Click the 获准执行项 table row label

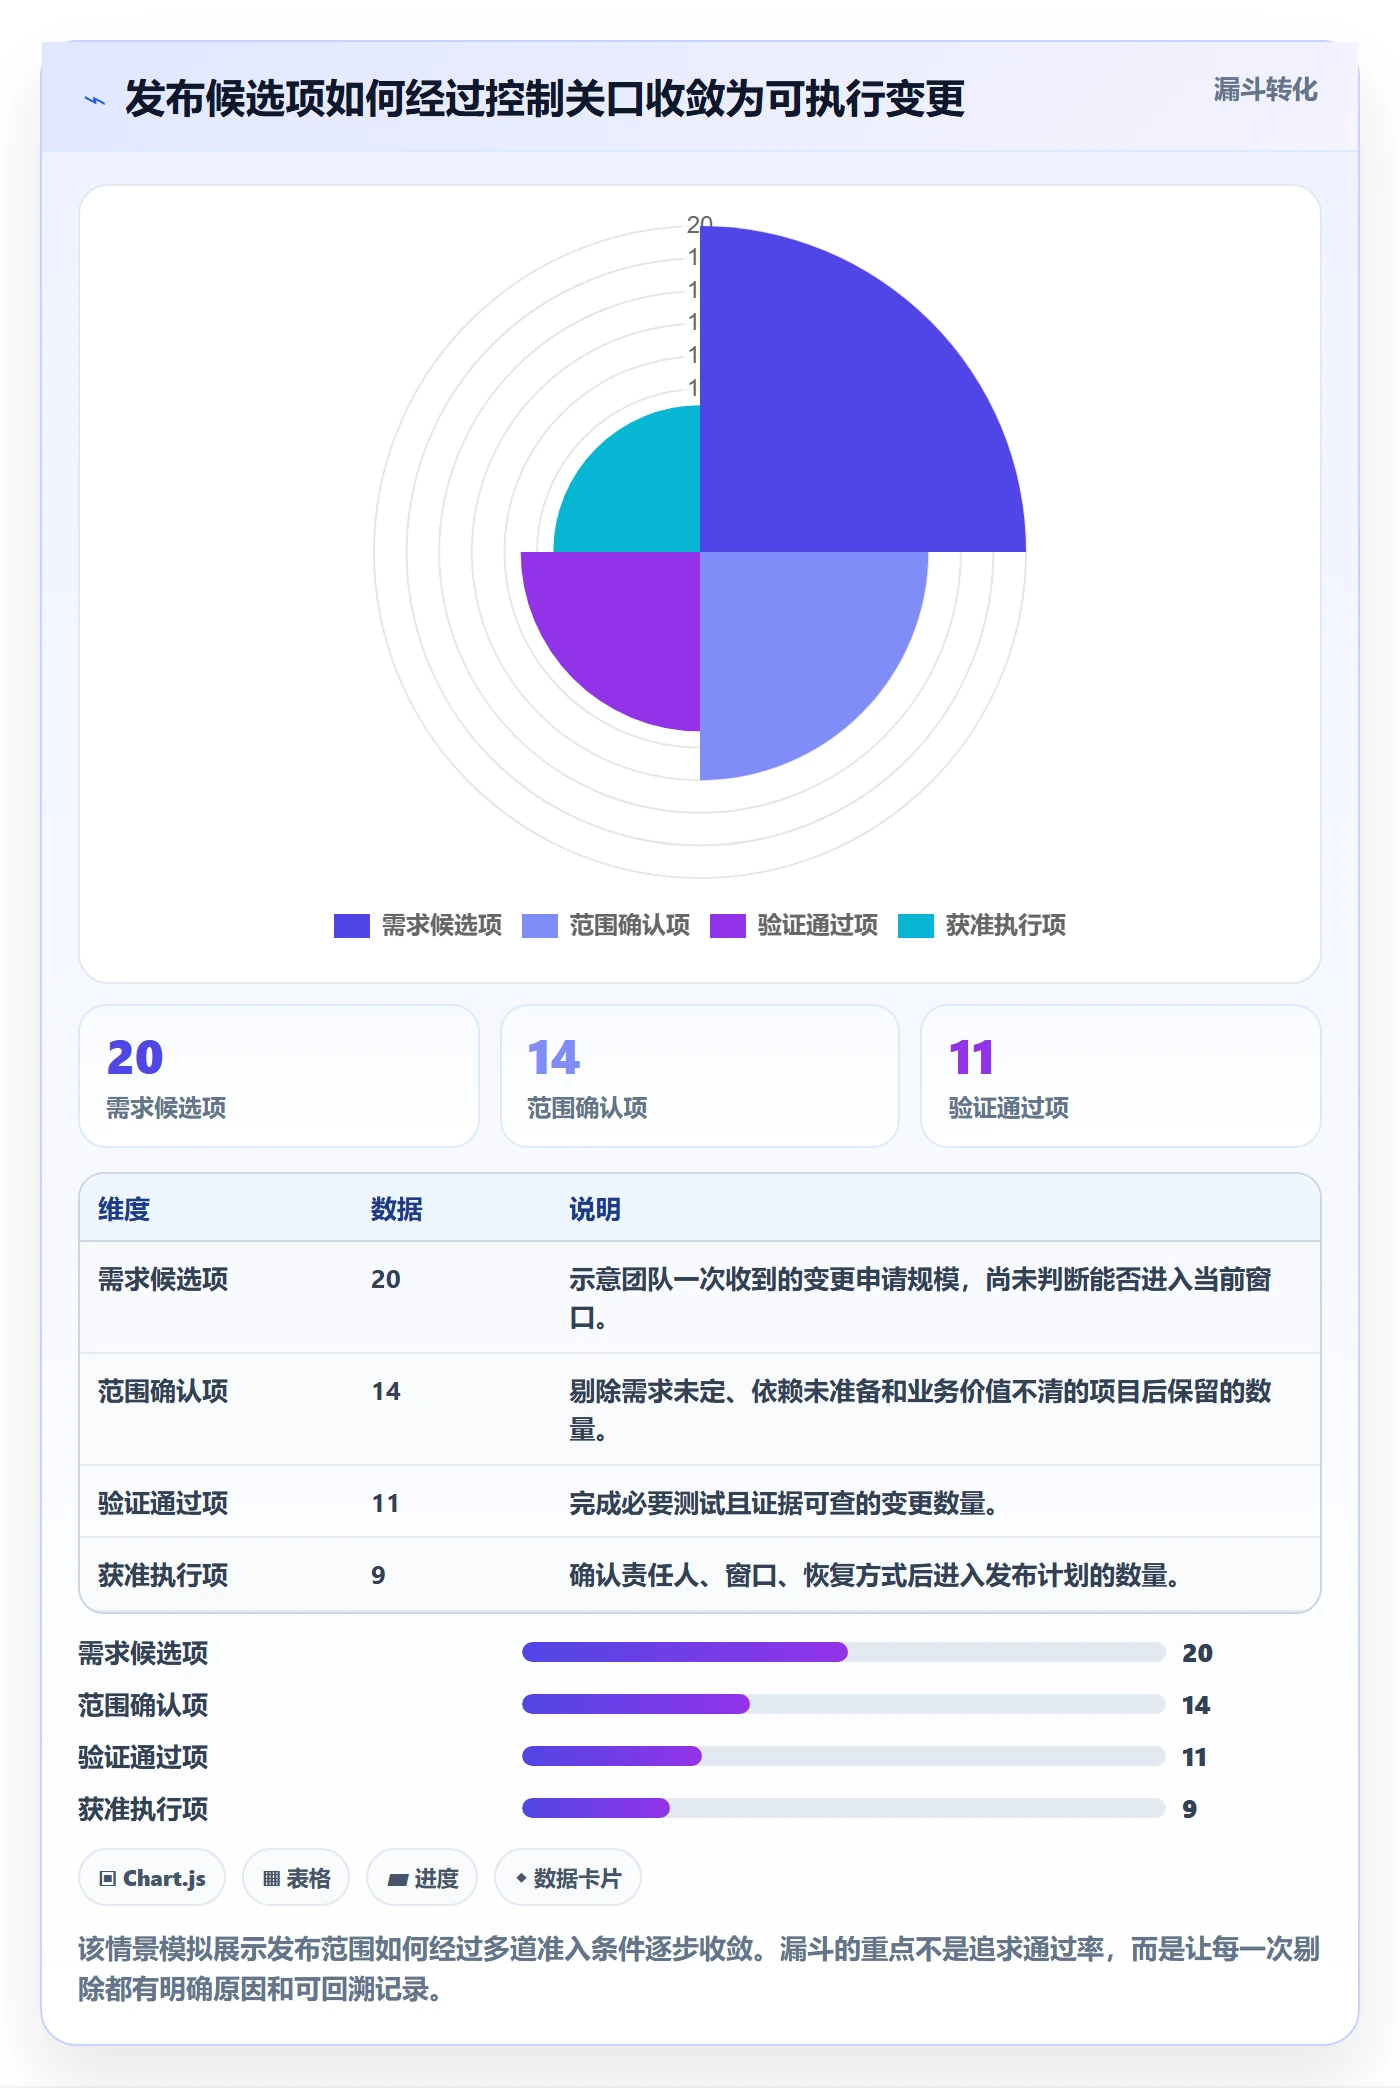(163, 1575)
